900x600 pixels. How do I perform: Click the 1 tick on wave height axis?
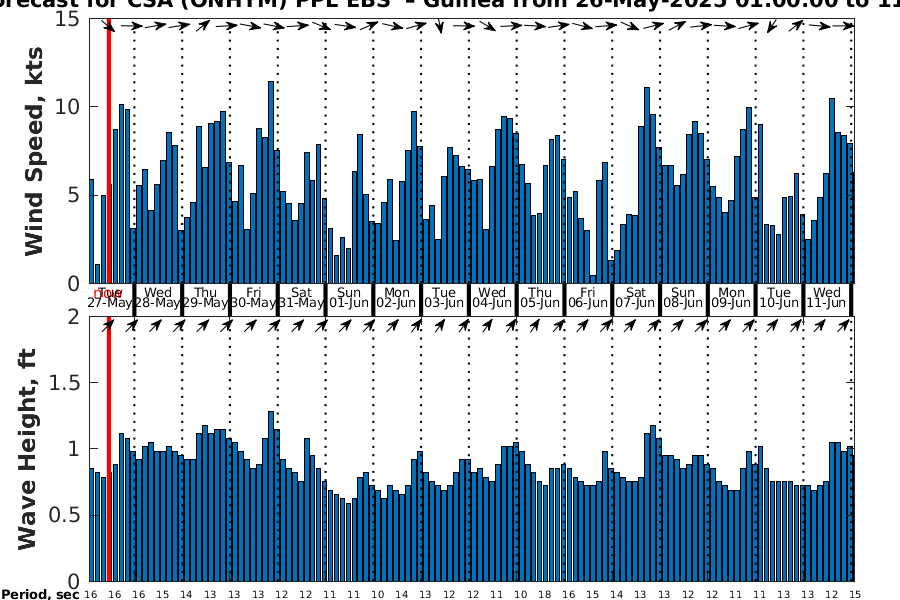[73, 448]
